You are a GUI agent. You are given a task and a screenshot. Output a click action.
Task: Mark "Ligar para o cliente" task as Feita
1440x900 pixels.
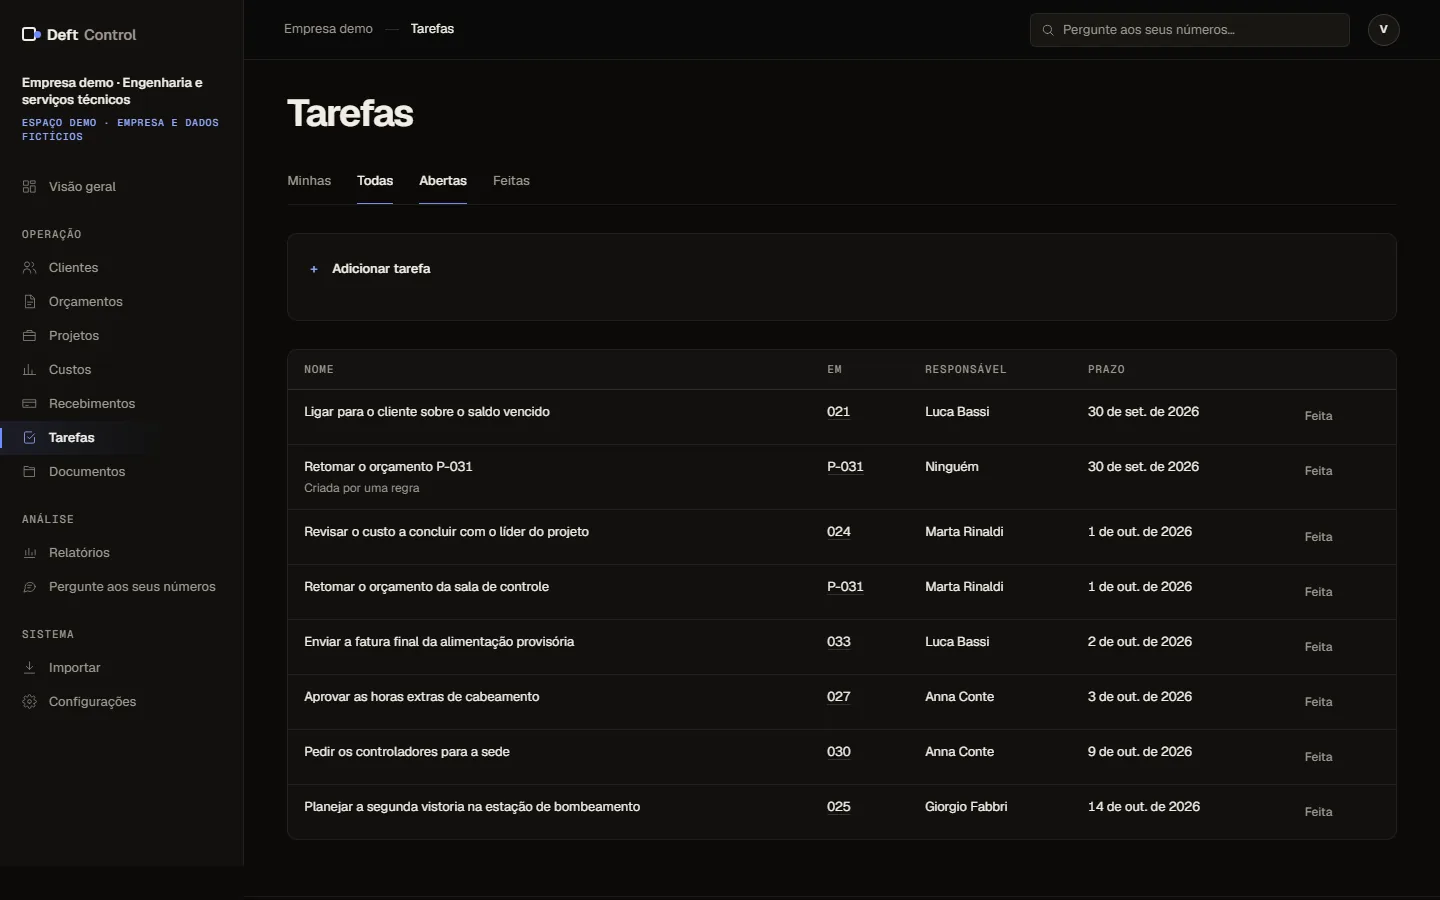click(1318, 416)
